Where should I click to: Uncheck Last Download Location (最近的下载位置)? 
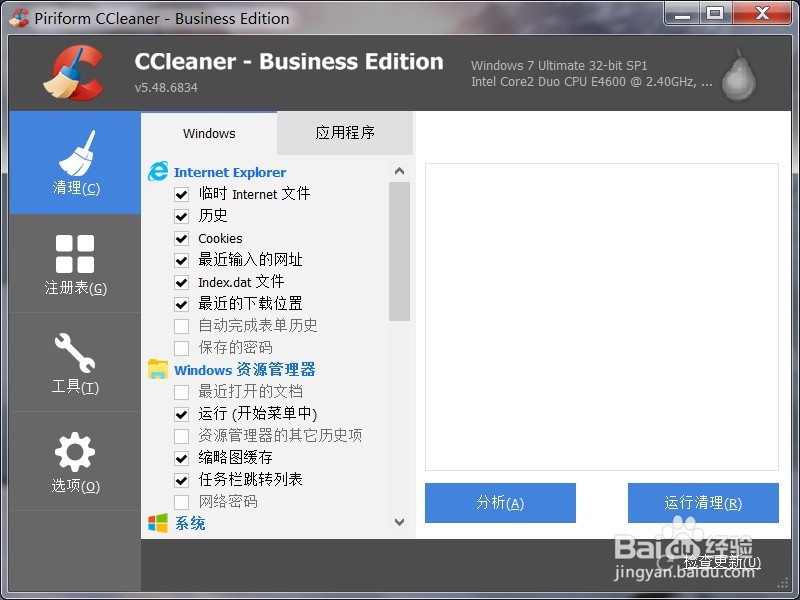coord(182,304)
